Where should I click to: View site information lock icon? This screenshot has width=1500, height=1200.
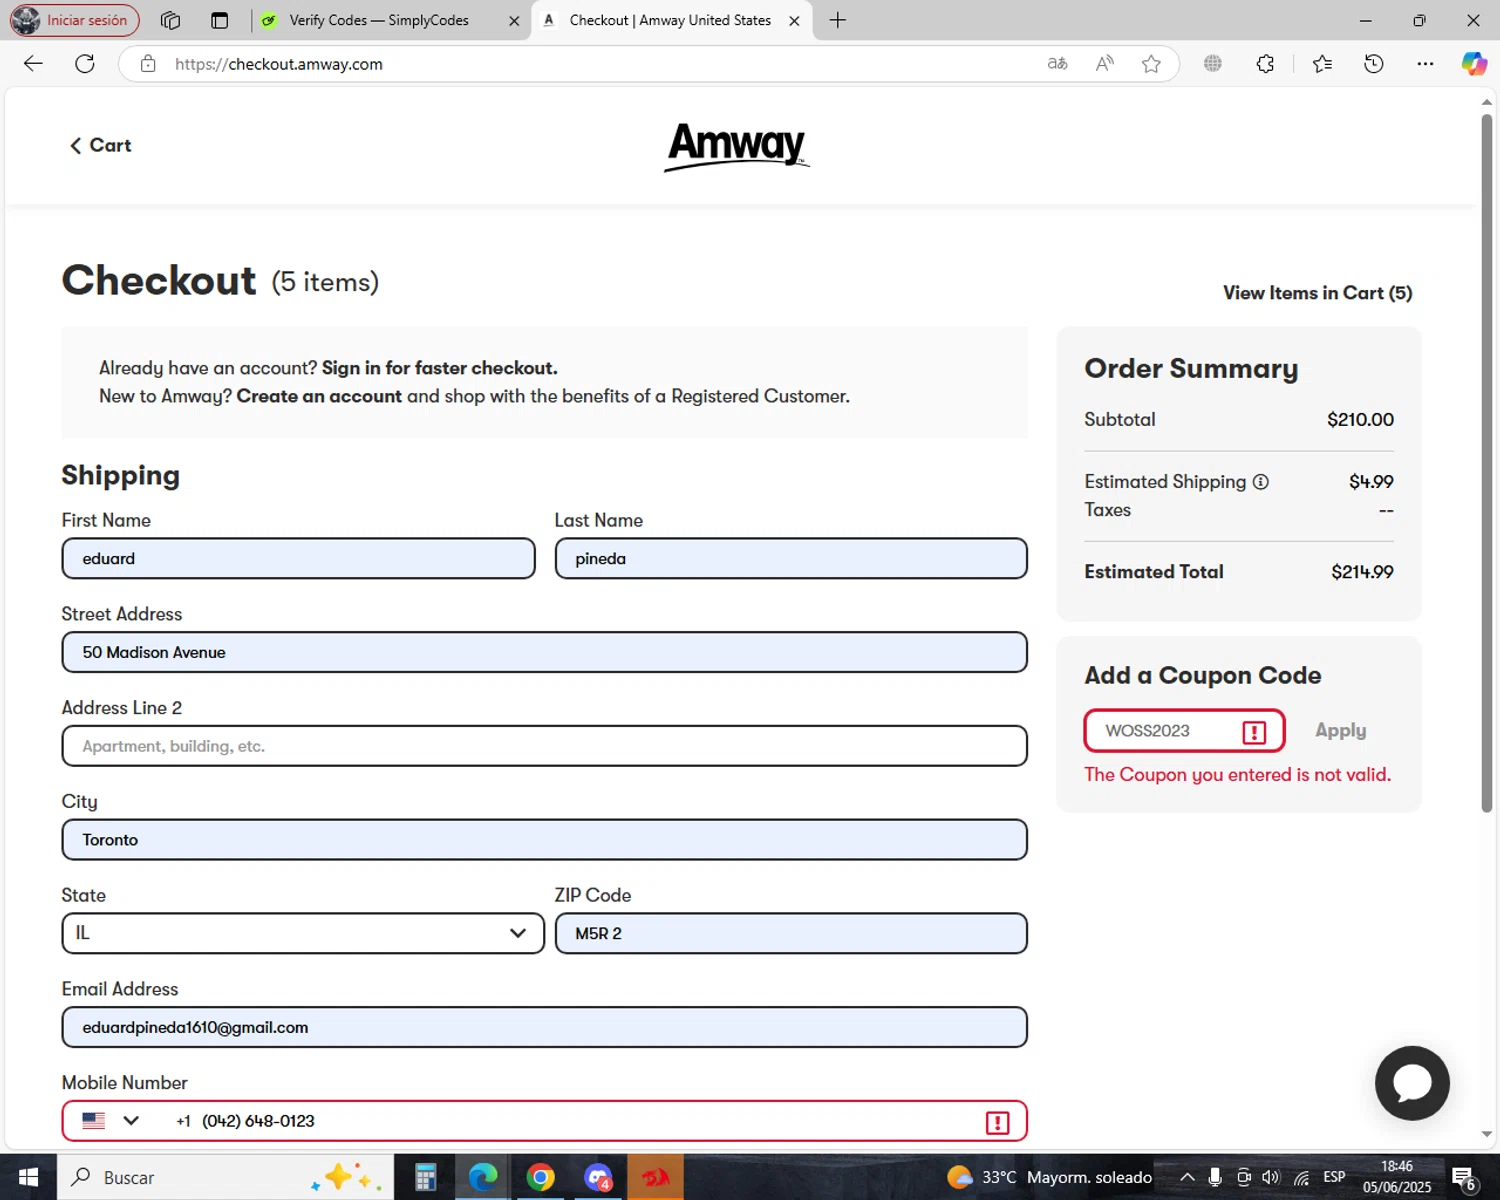[x=148, y=64]
